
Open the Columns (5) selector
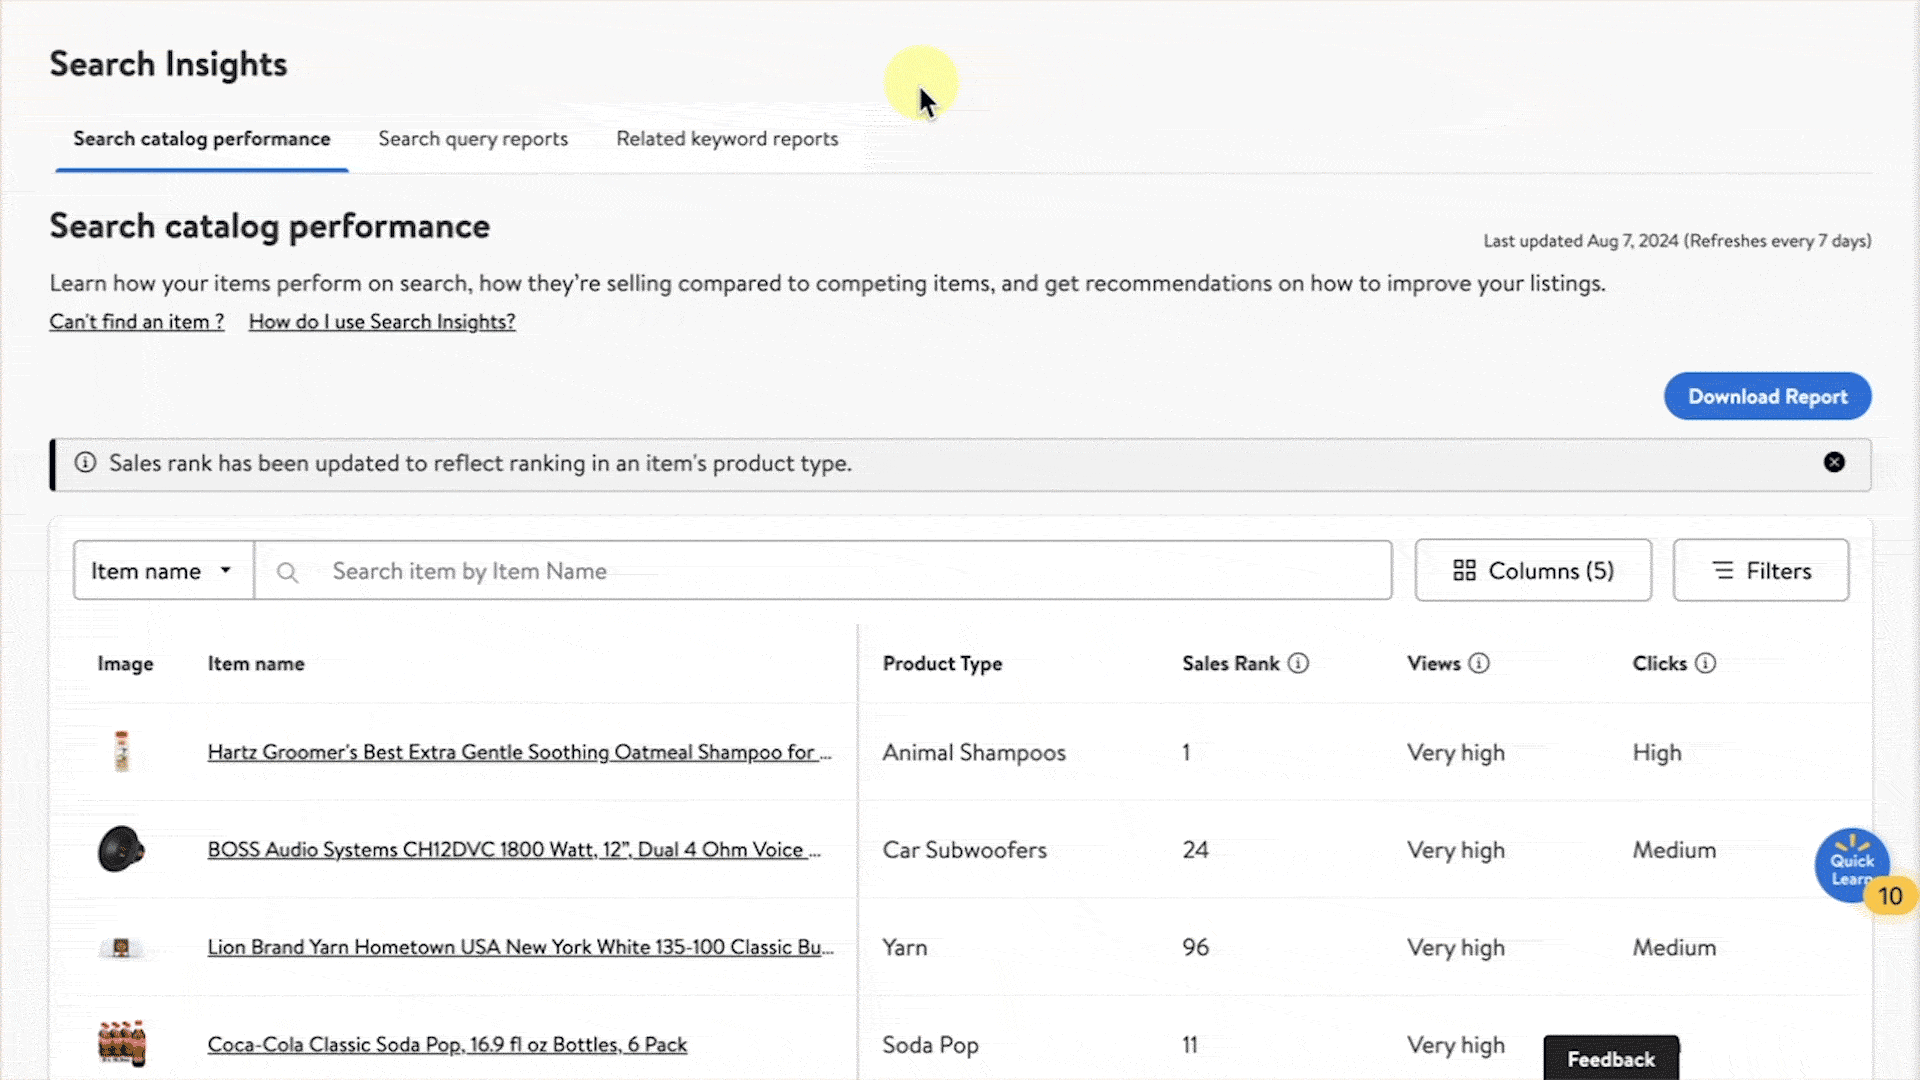(1533, 570)
